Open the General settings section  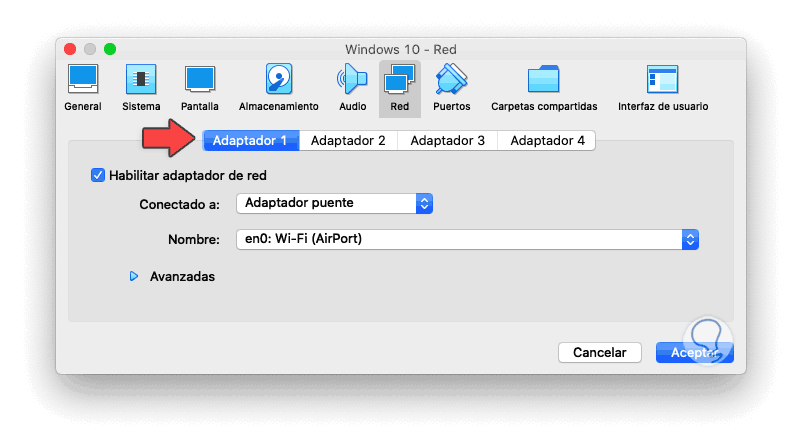tap(83, 88)
